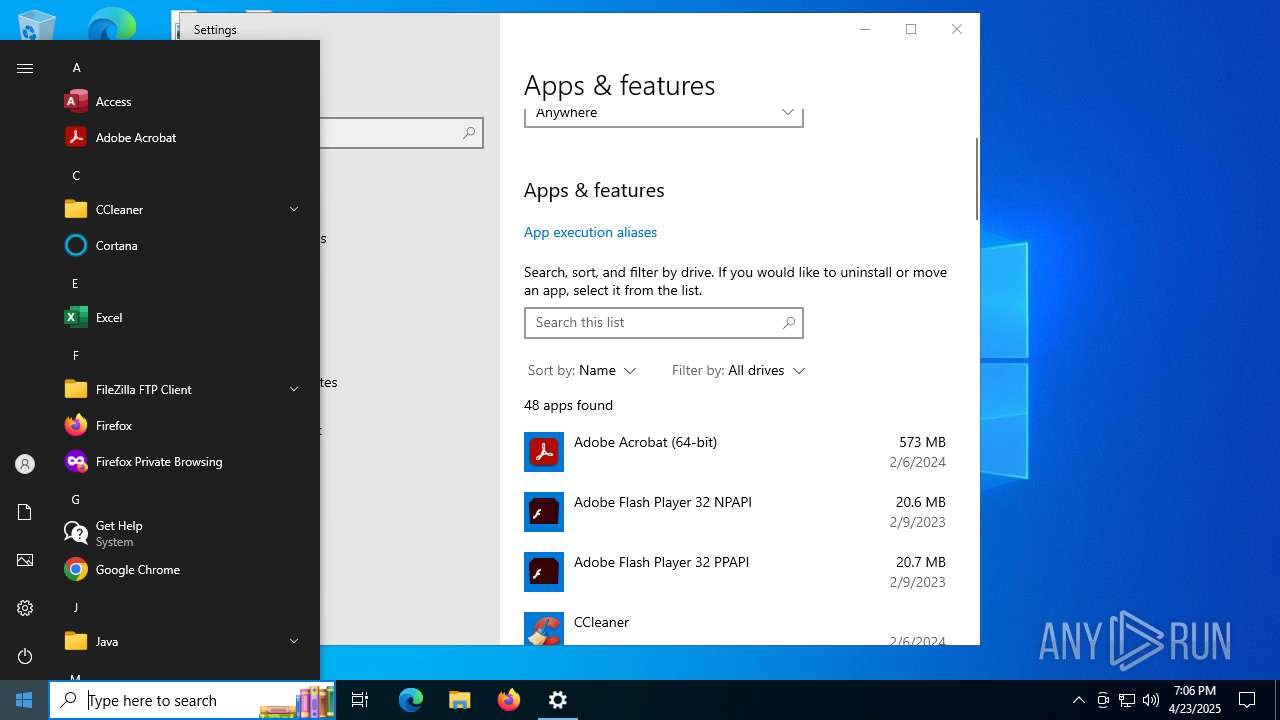1280x720 pixels.
Task: Click the network icon in system tray
Action: (1127, 700)
